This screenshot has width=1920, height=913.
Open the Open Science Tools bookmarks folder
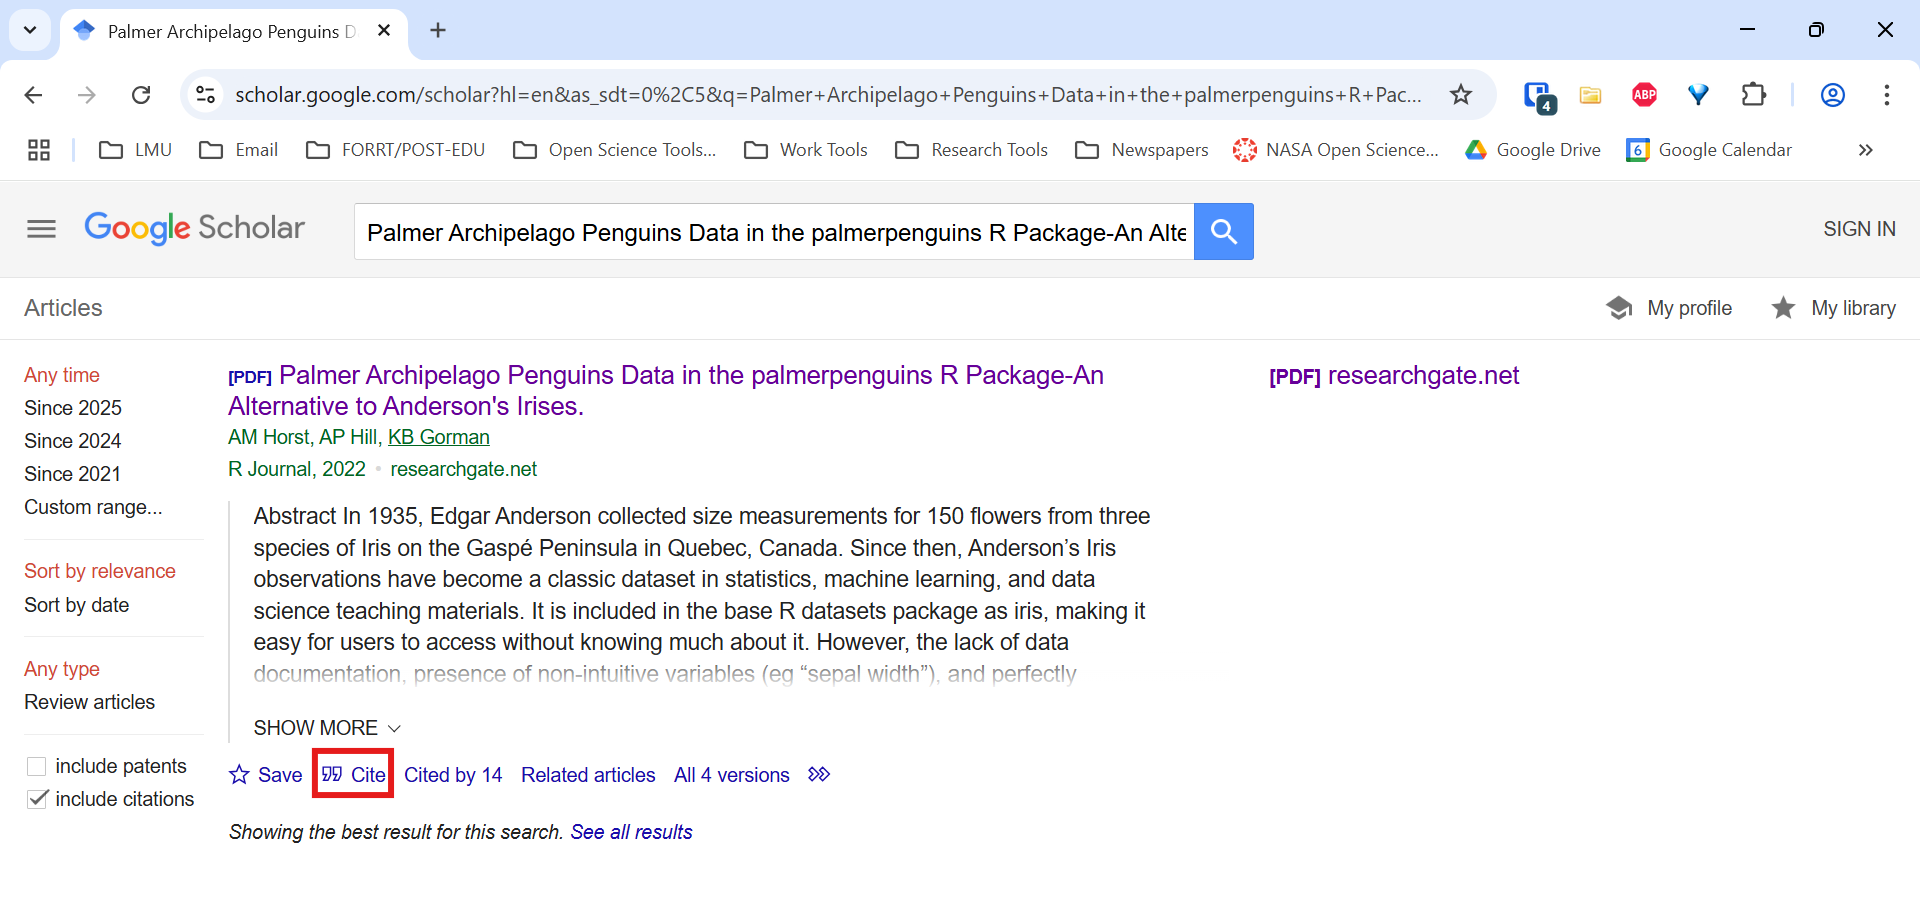(x=614, y=150)
